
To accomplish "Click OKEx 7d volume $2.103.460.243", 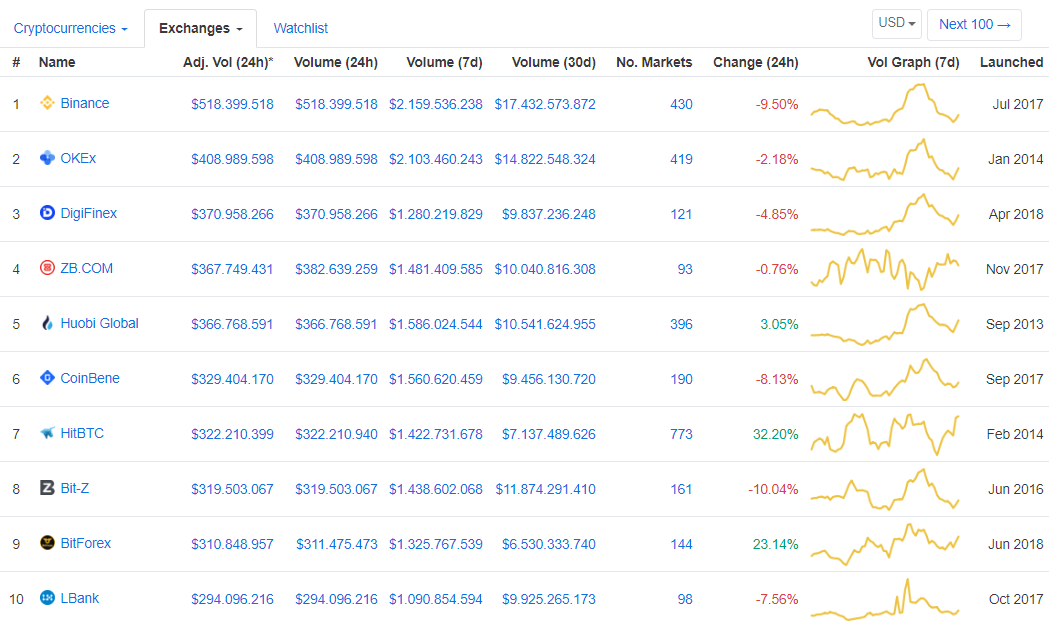I will point(435,159).
